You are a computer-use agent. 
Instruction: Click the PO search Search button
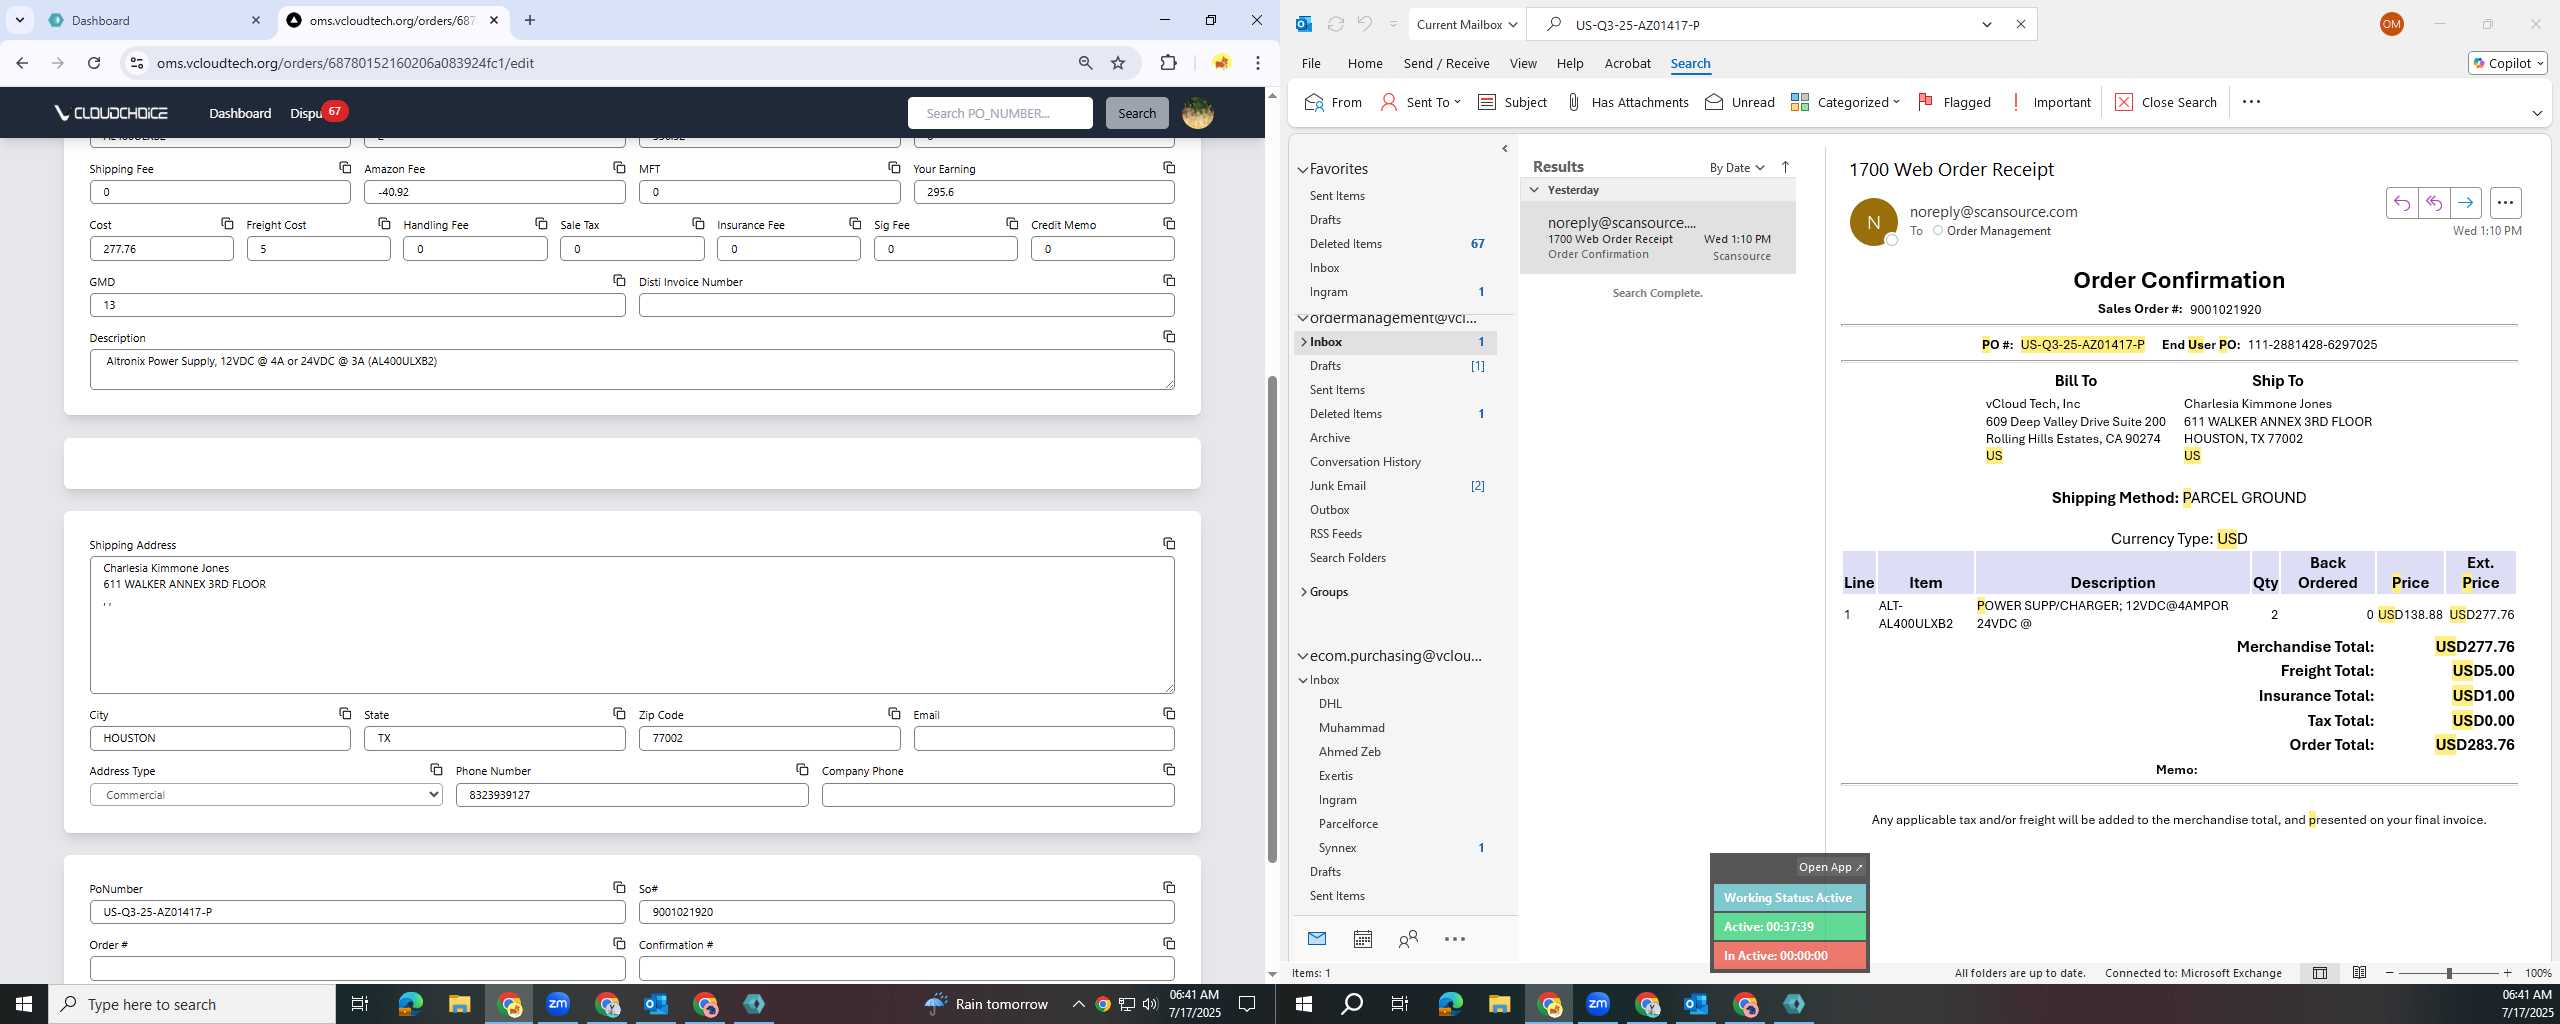(1137, 113)
